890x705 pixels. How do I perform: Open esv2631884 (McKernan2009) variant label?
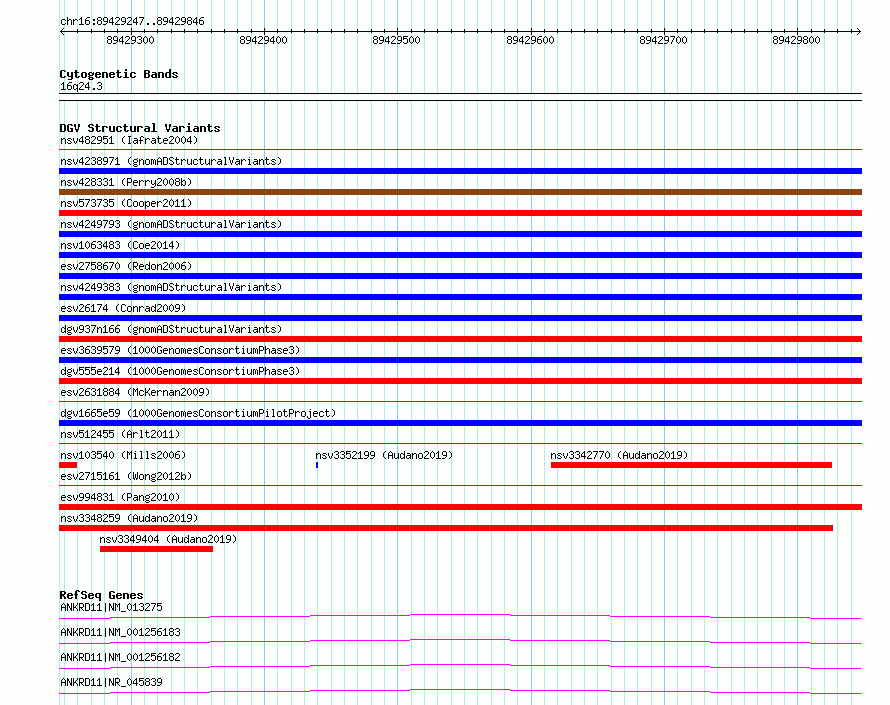pyautogui.click(x=135, y=392)
